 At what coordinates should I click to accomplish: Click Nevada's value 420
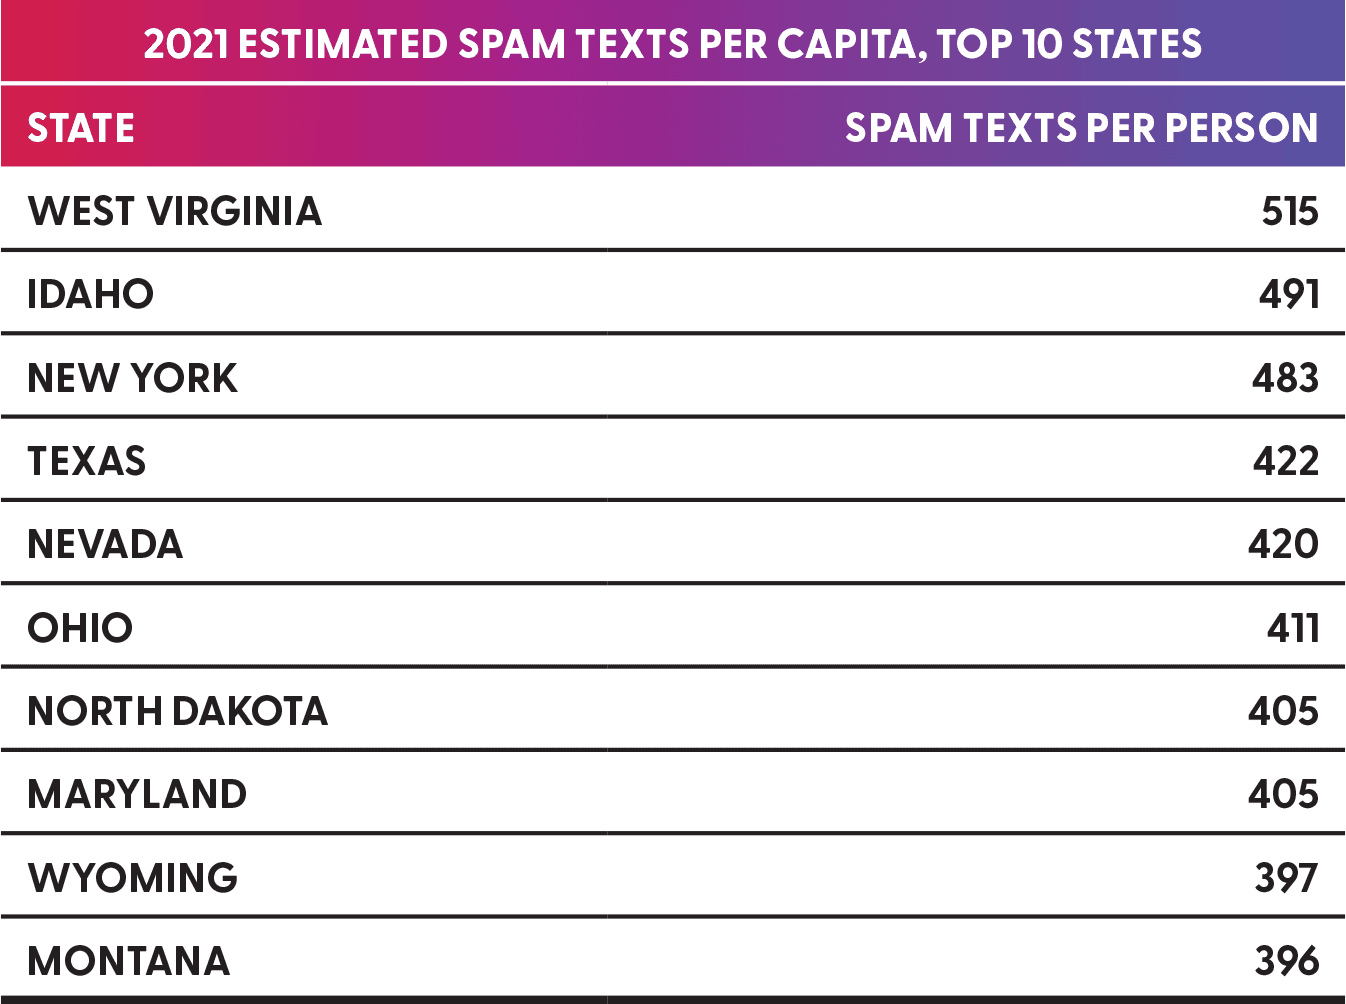1284,544
